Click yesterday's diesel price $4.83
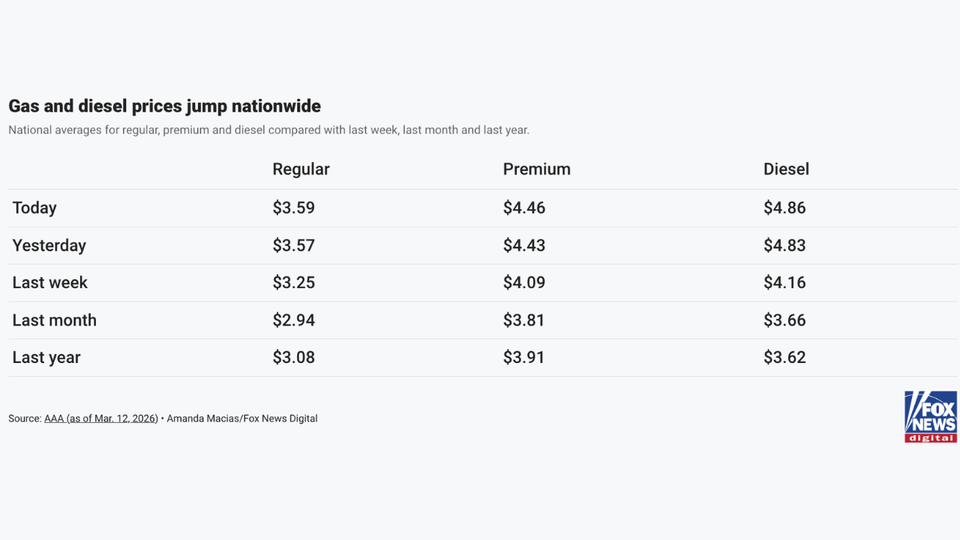Image resolution: width=960 pixels, height=540 pixels. (784, 245)
